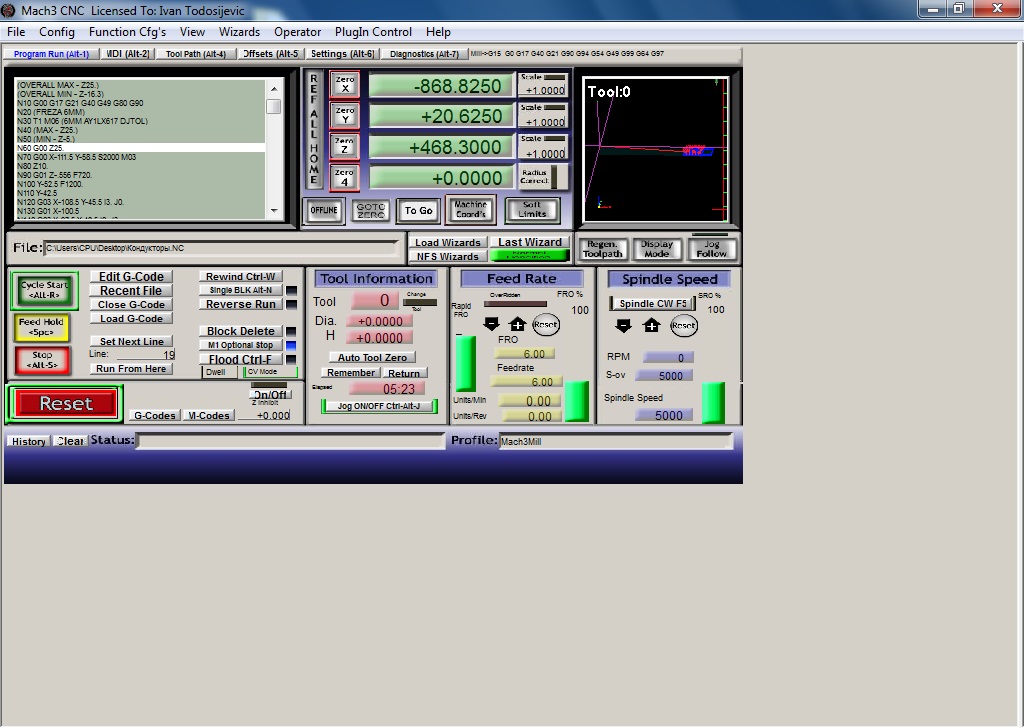
Task: Toggle Flood Ctrl-F coolant
Action: pyautogui.click(x=240, y=359)
